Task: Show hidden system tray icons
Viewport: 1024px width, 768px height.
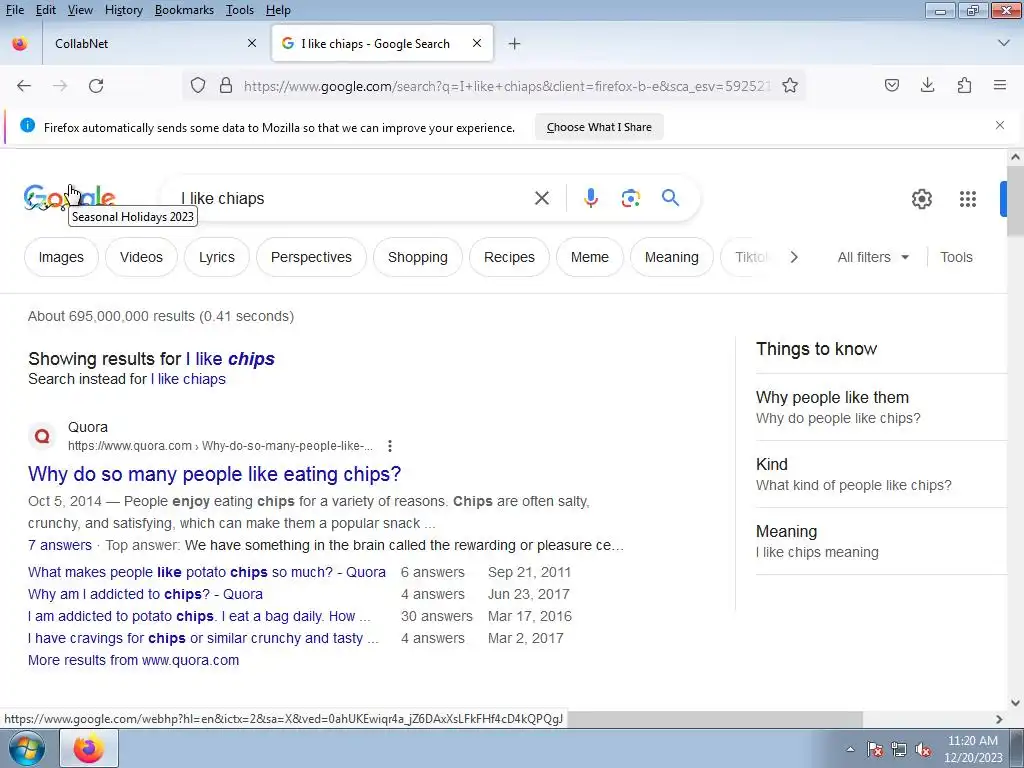Action: pyautogui.click(x=850, y=749)
